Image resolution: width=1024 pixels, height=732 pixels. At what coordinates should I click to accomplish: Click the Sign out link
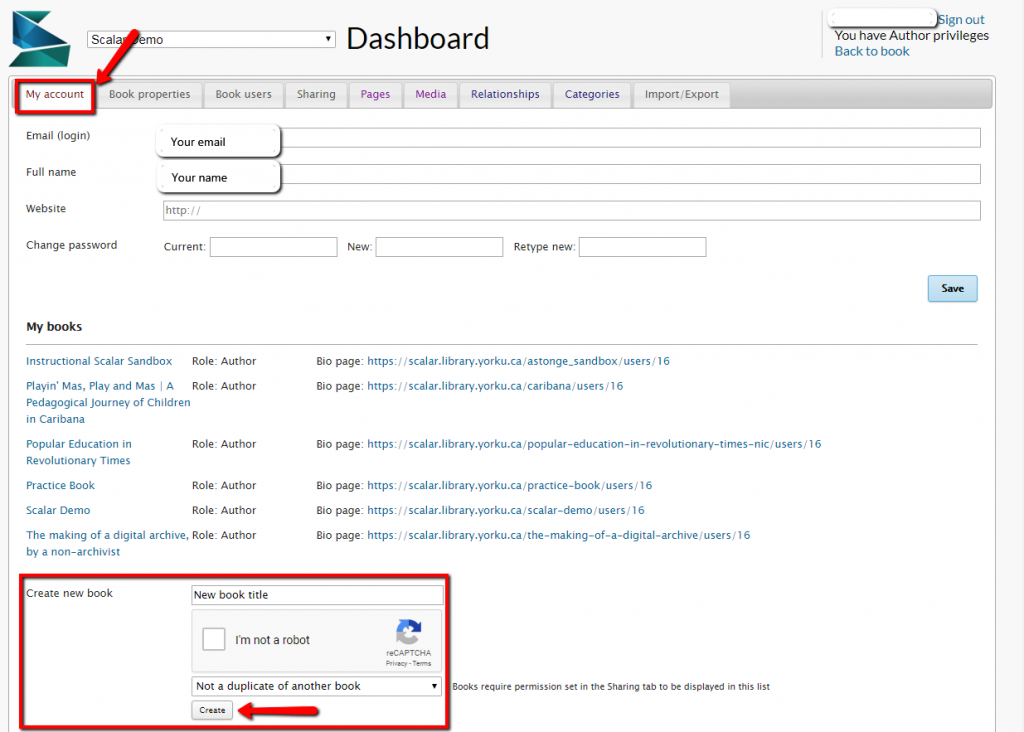click(x=961, y=20)
